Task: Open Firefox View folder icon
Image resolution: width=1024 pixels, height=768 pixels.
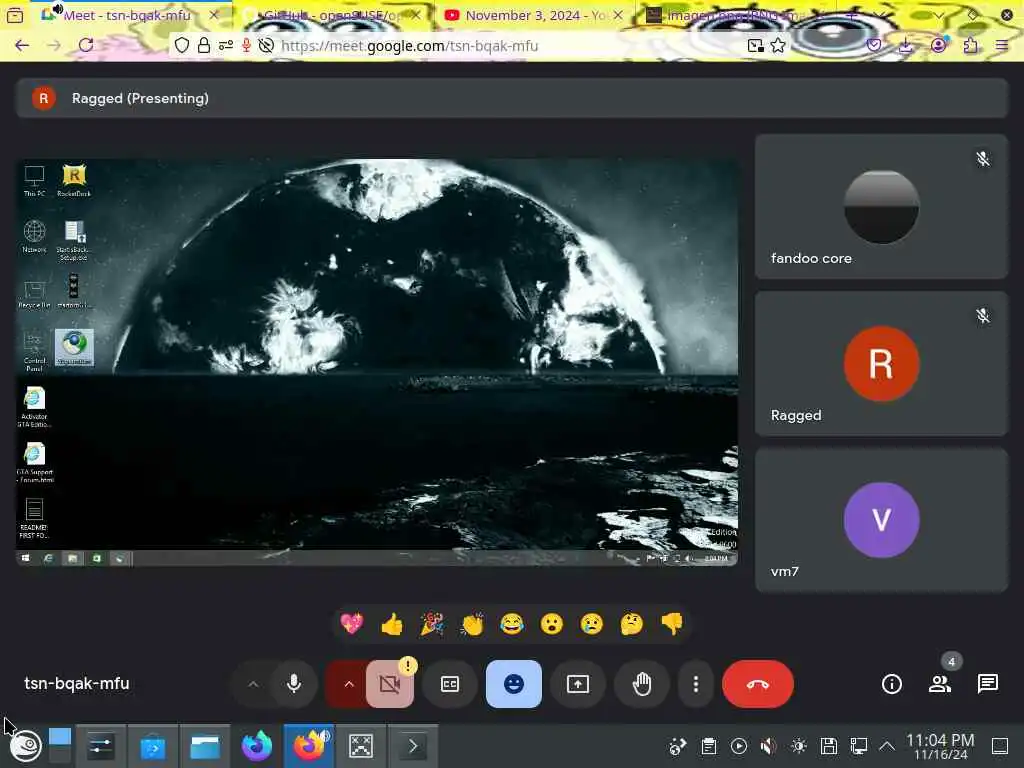Action: coord(14,15)
